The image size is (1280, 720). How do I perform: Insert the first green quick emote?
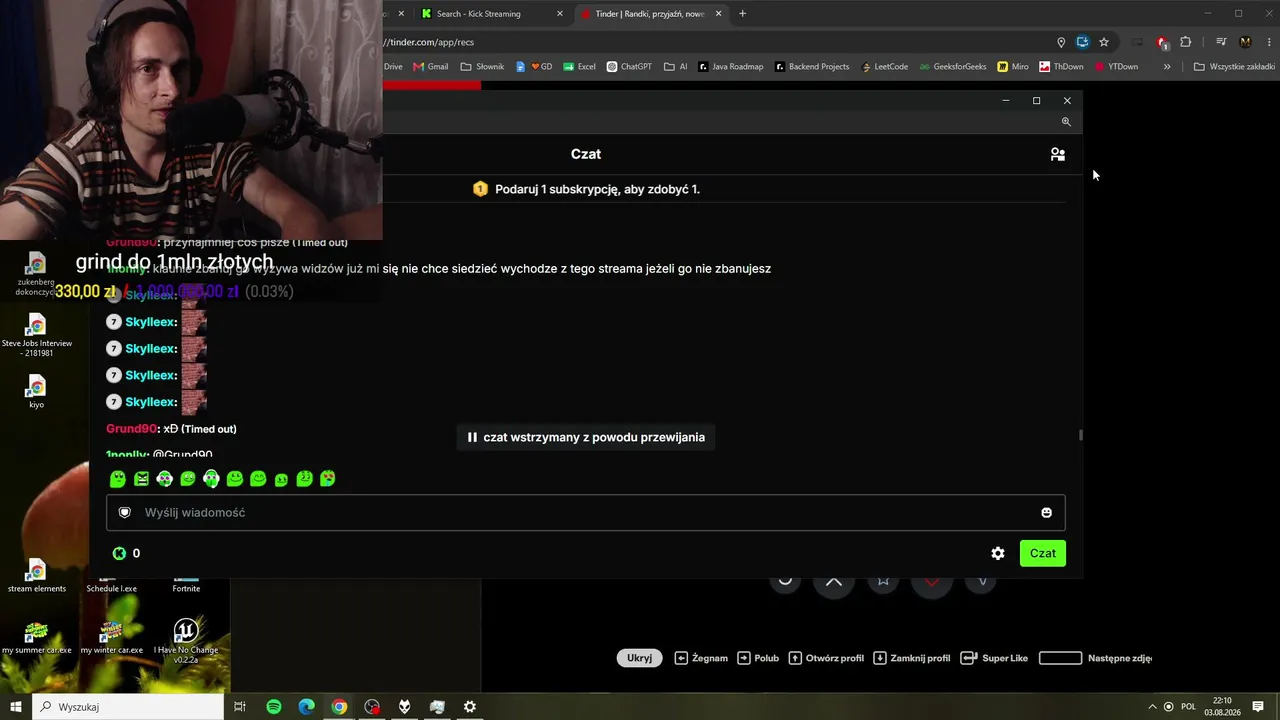118,479
